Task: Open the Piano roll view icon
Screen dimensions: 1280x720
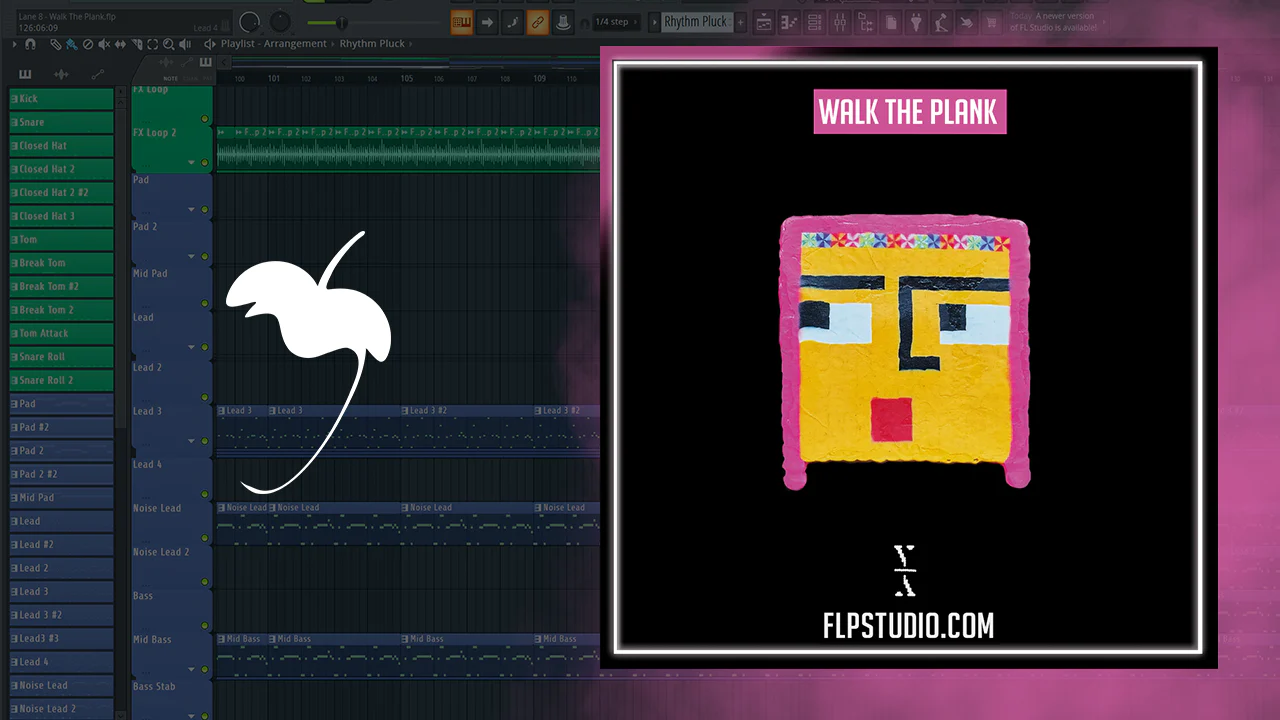Action: click(789, 22)
